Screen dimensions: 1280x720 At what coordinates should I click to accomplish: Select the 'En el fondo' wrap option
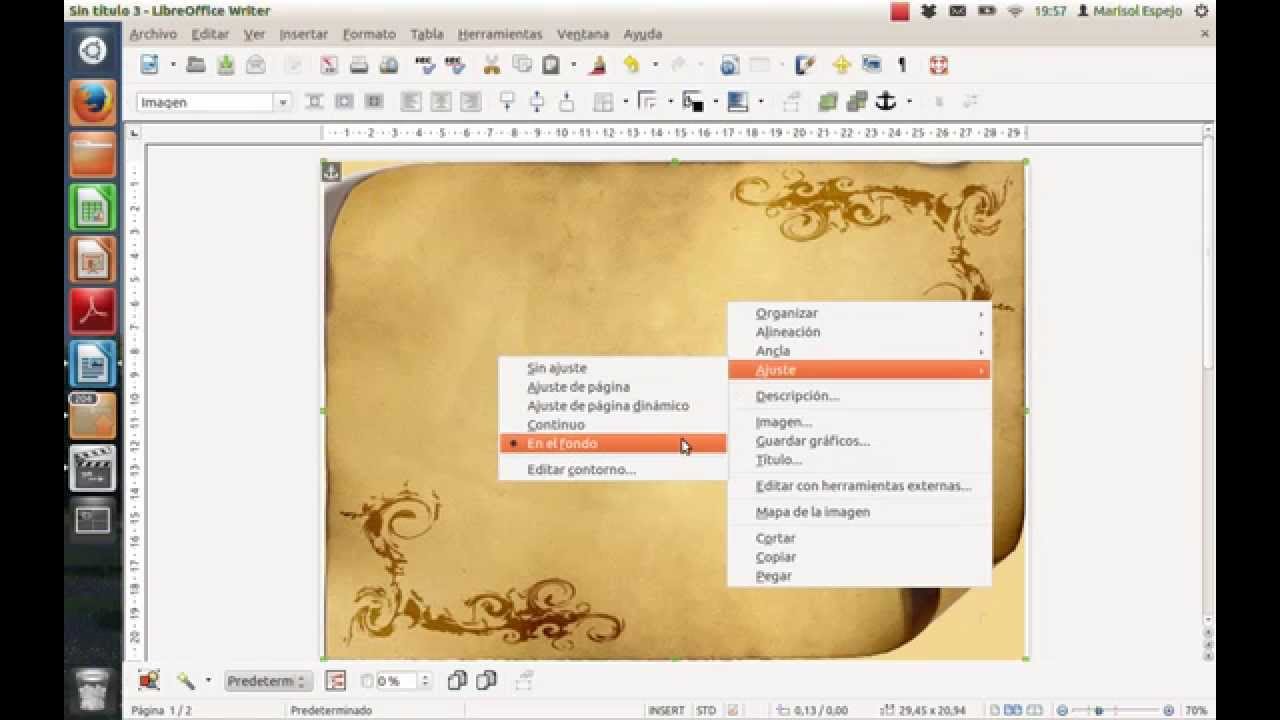(x=613, y=444)
